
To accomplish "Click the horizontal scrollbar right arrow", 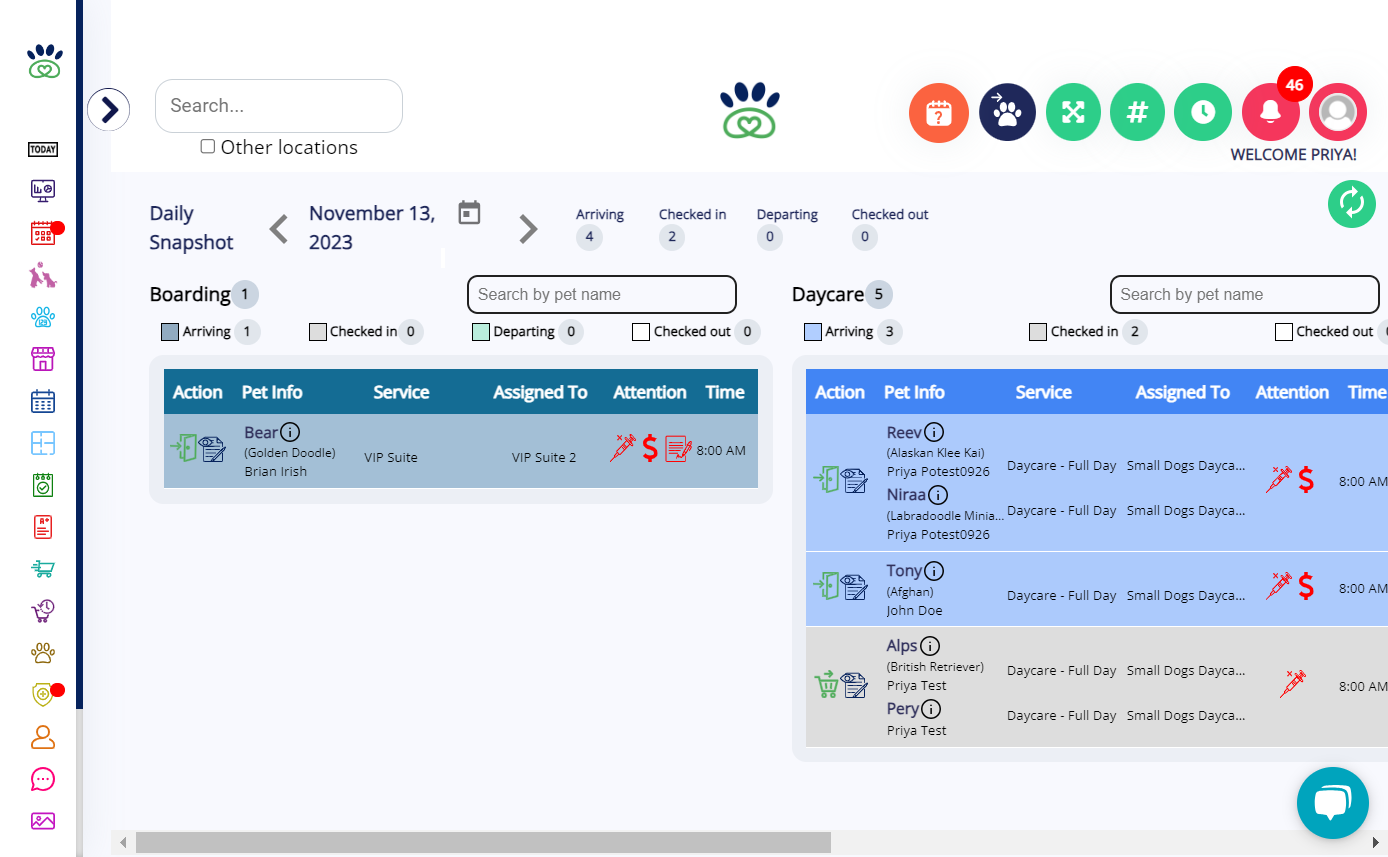I will (1377, 843).
